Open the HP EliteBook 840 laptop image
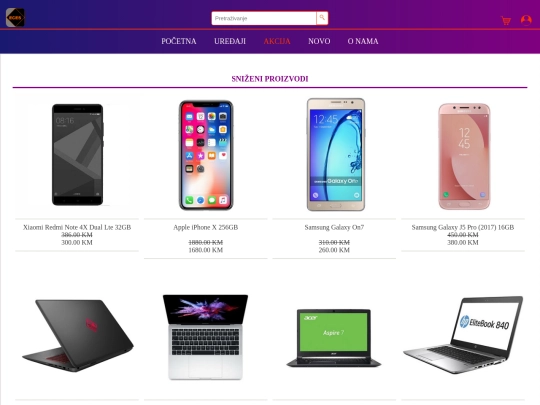 [463, 335]
